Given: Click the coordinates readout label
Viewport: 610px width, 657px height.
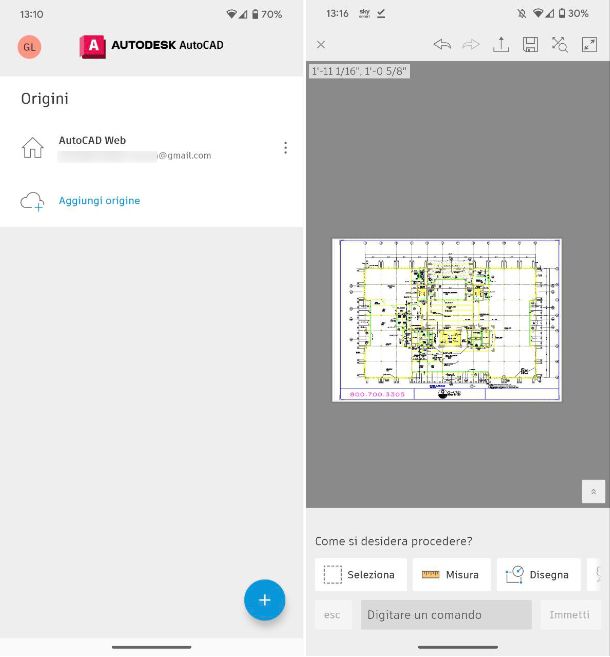Looking at the screenshot, I should coord(359,71).
